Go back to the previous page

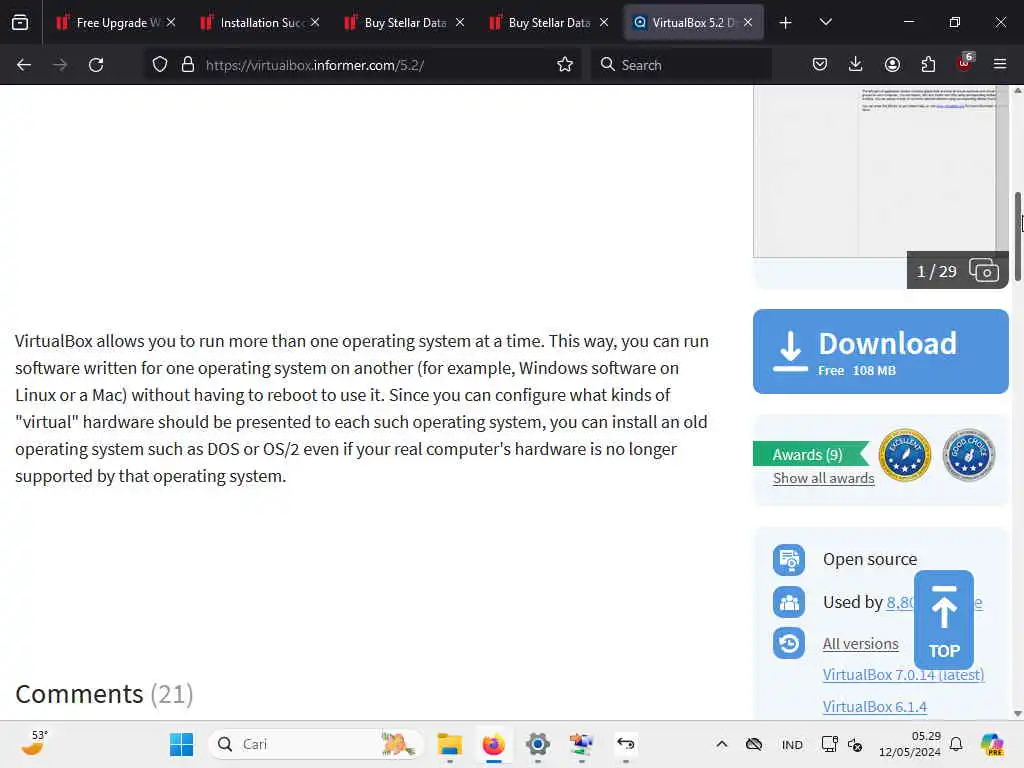(24, 65)
